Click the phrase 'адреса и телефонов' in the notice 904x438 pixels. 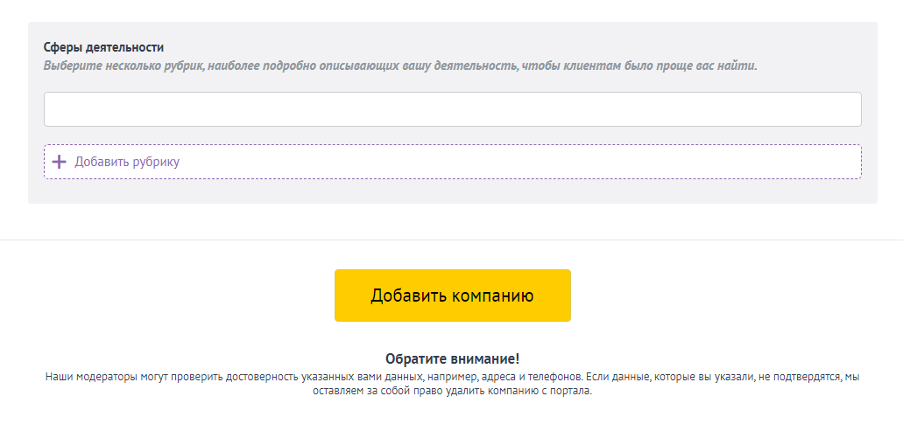pos(532,378)
